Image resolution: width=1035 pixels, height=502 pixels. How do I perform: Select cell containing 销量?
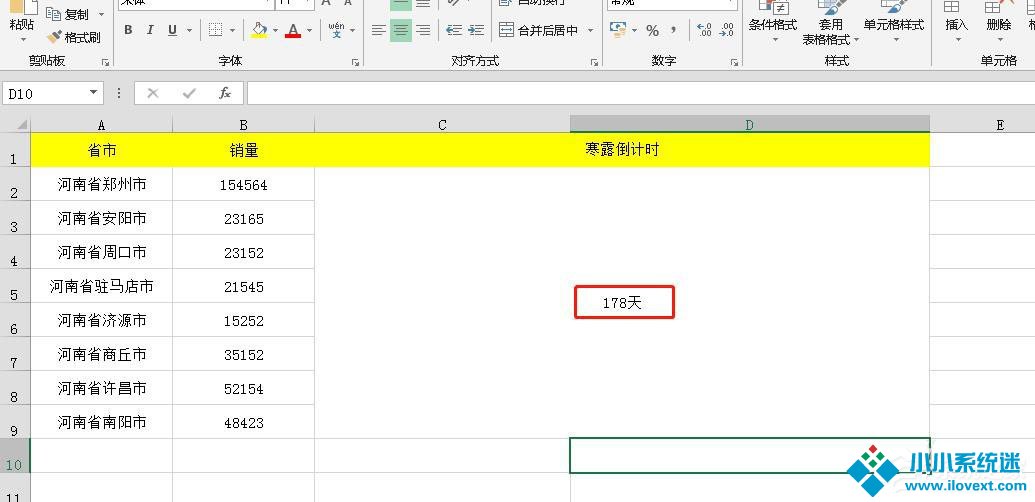coord(244,150)
